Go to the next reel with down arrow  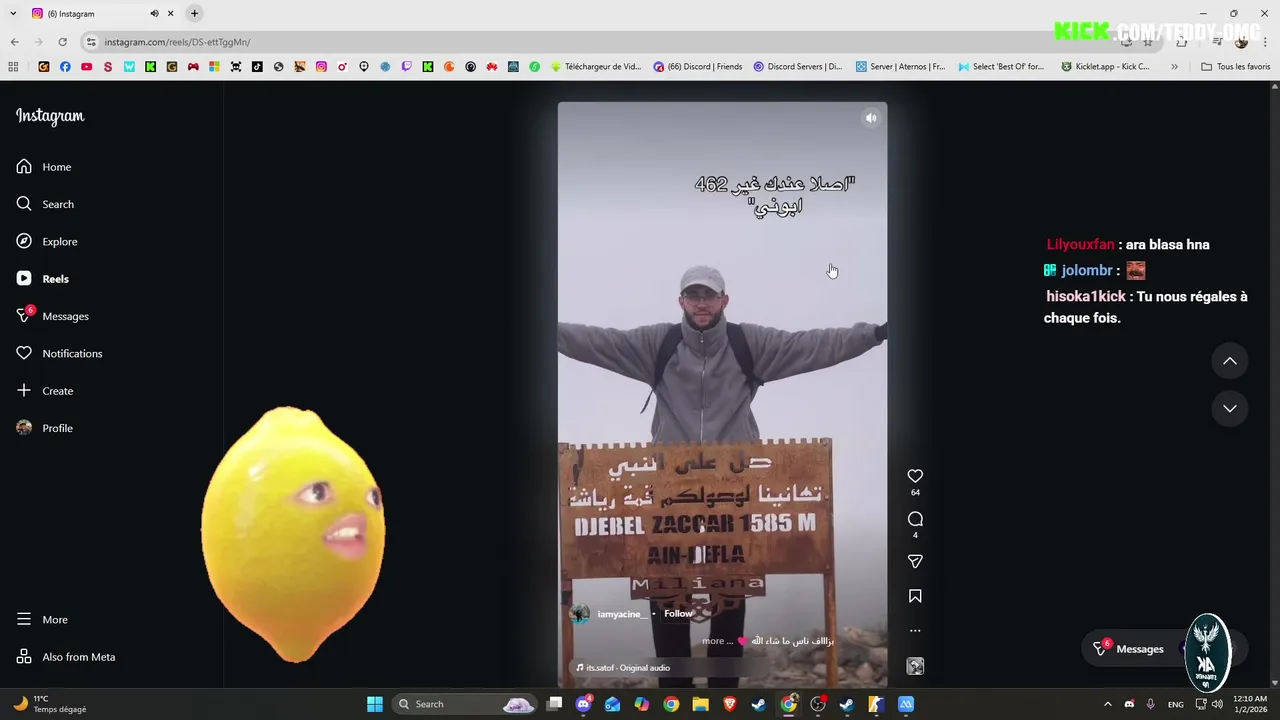[x=1230, y=408]
